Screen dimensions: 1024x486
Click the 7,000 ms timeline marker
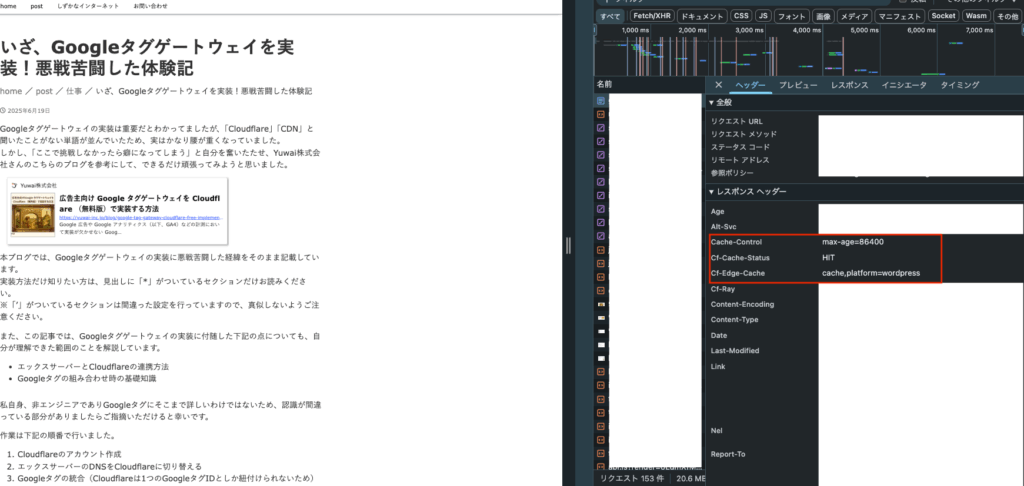pyautogui.click(x=979, y=30)
